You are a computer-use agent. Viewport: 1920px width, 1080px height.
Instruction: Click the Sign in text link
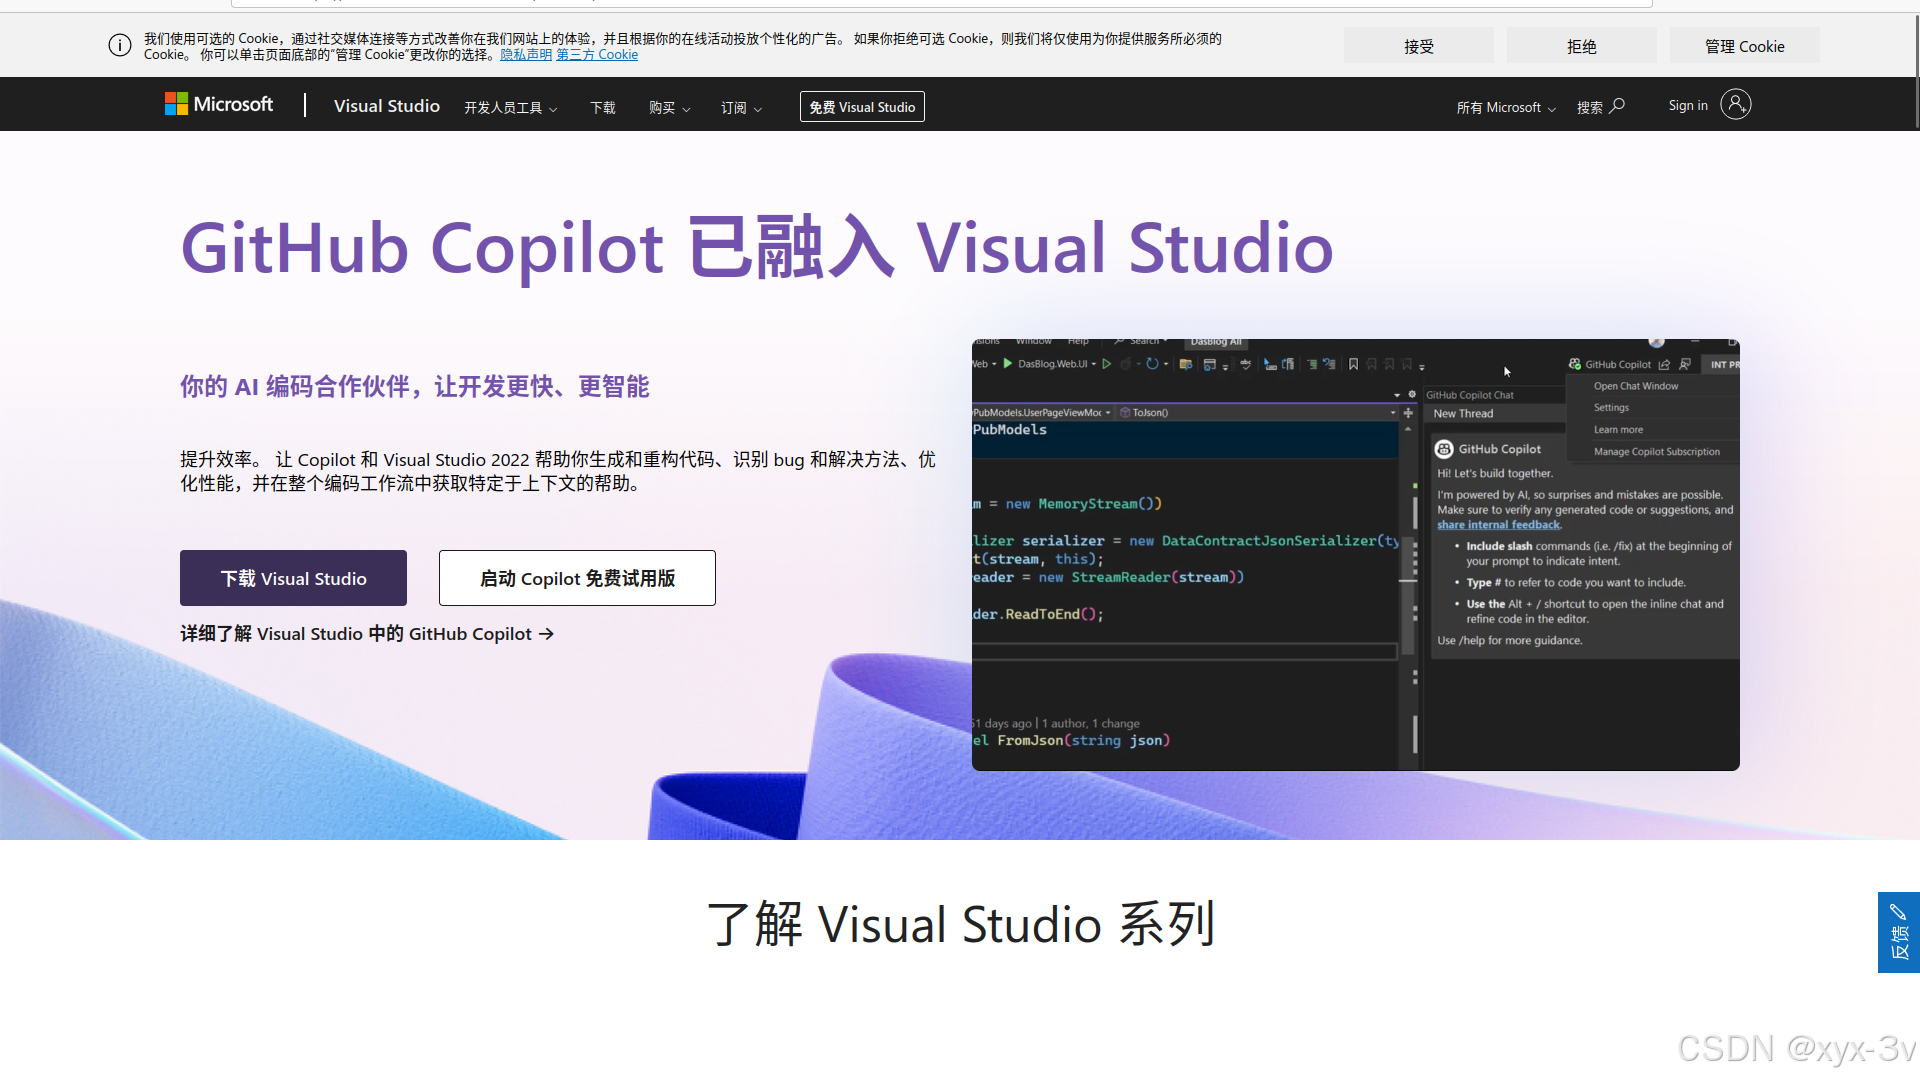point(1688,105)
